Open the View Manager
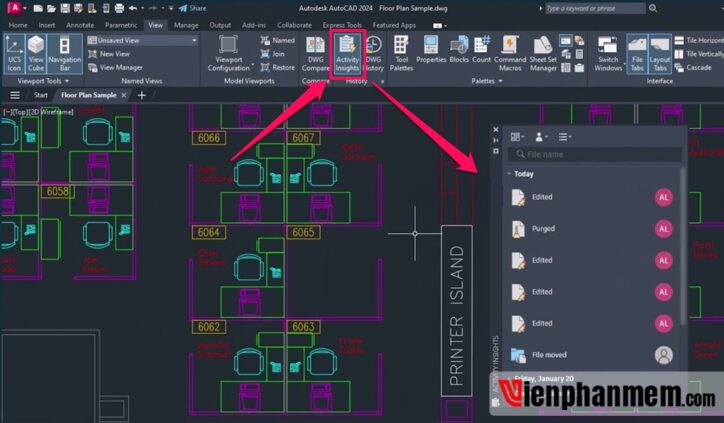The image size is (724, 423). (x=115, y=67)
